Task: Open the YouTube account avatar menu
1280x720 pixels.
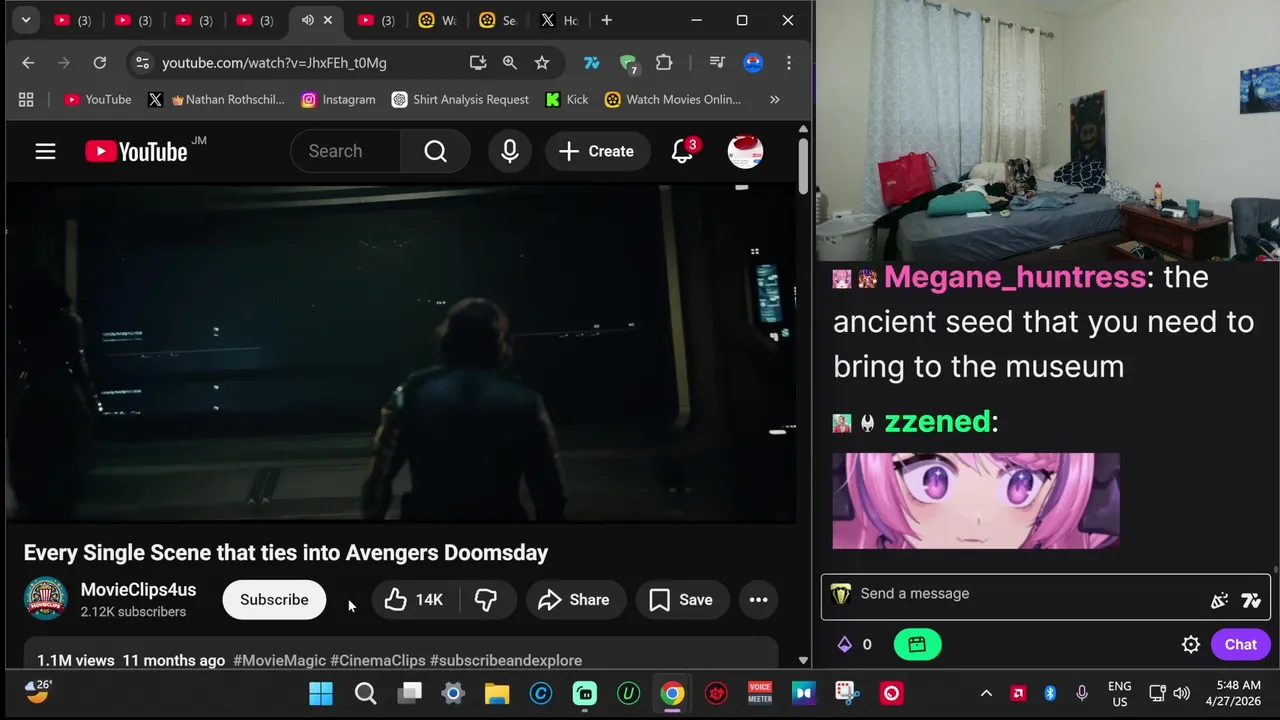Action: click(x=745, y=151)
